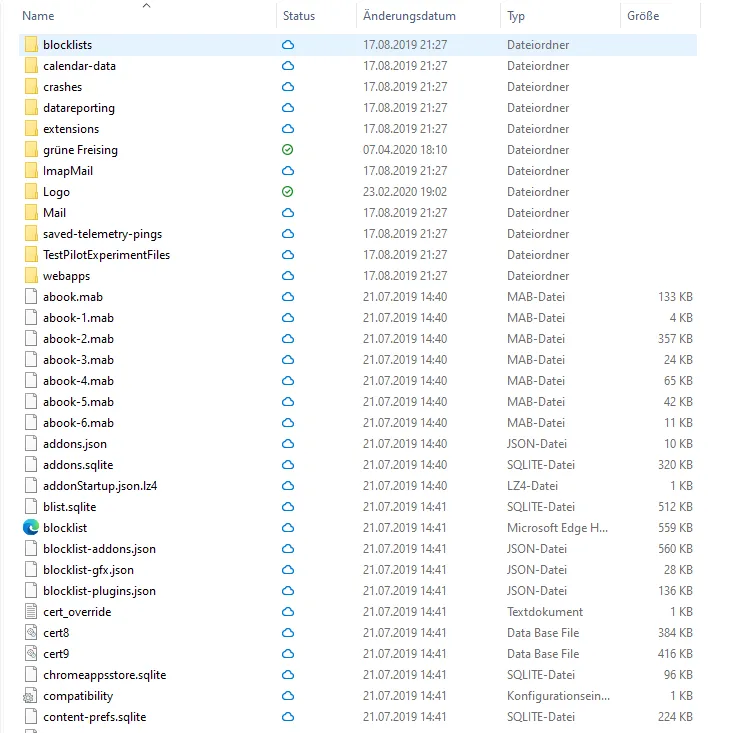
Task: Click the datareporting folder icon
Action: click(x=31, y=108)
